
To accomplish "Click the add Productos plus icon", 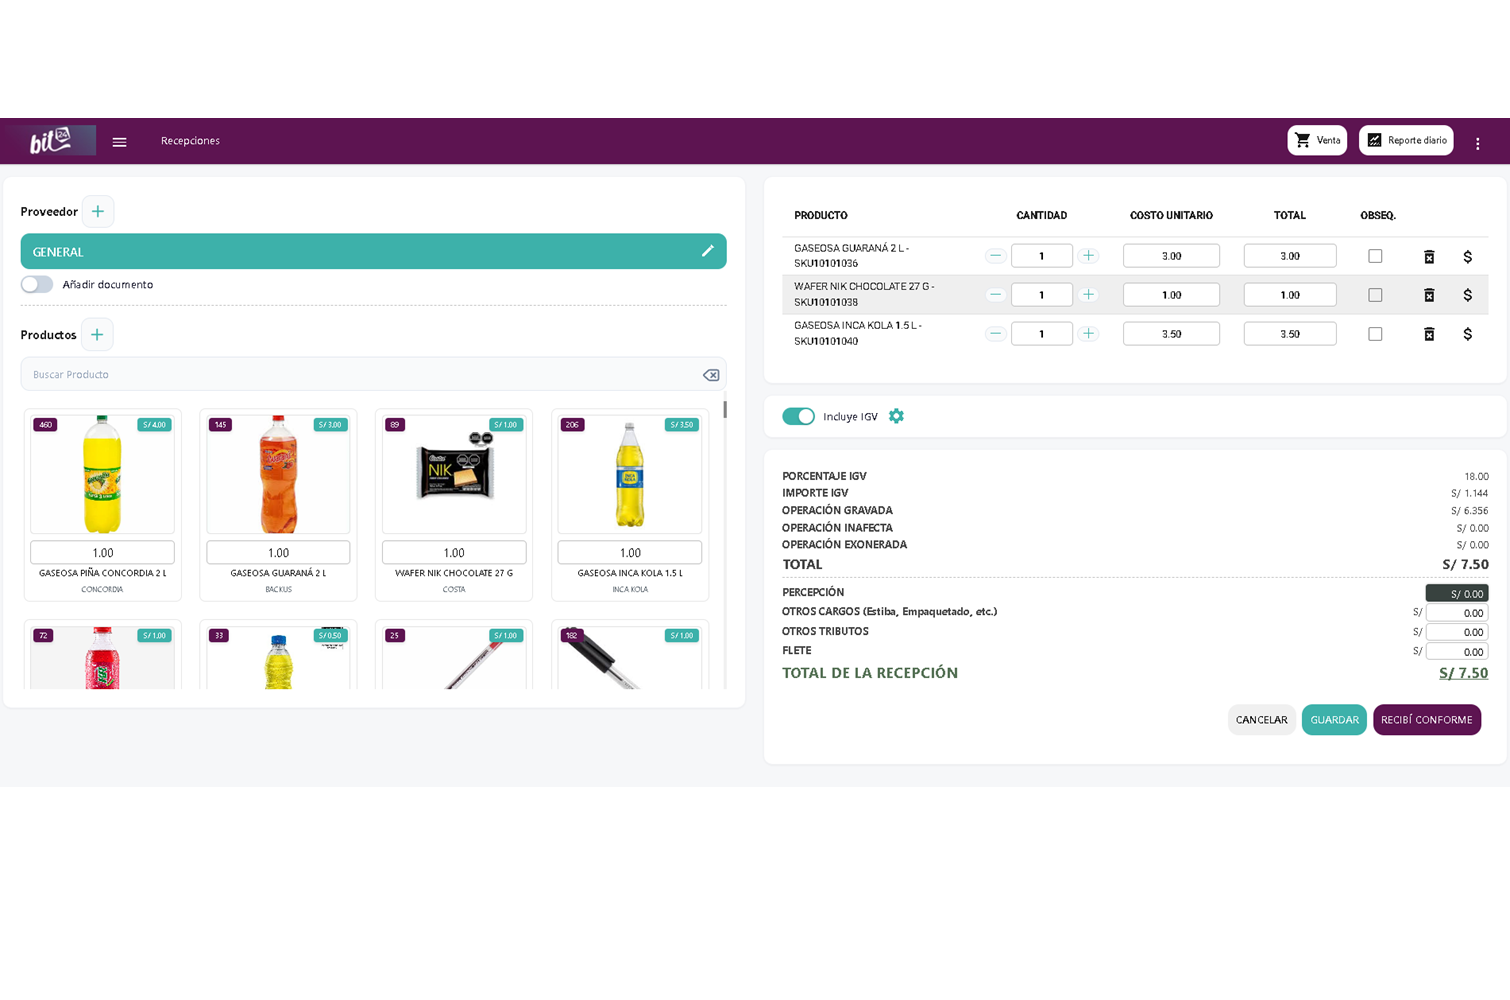I will coord(97,335).
